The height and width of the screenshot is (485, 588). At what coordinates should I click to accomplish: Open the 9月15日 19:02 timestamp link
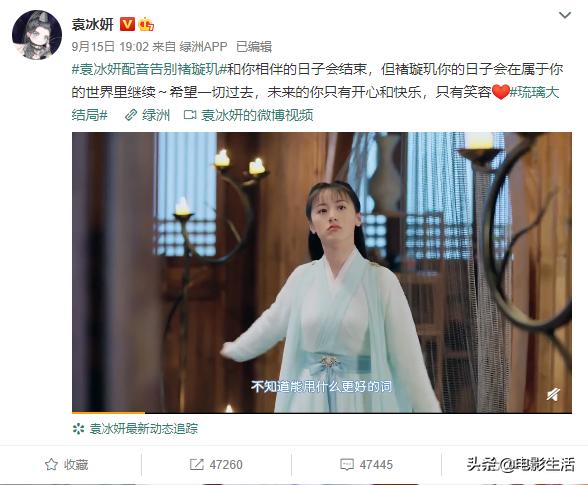tap(110, 47)
